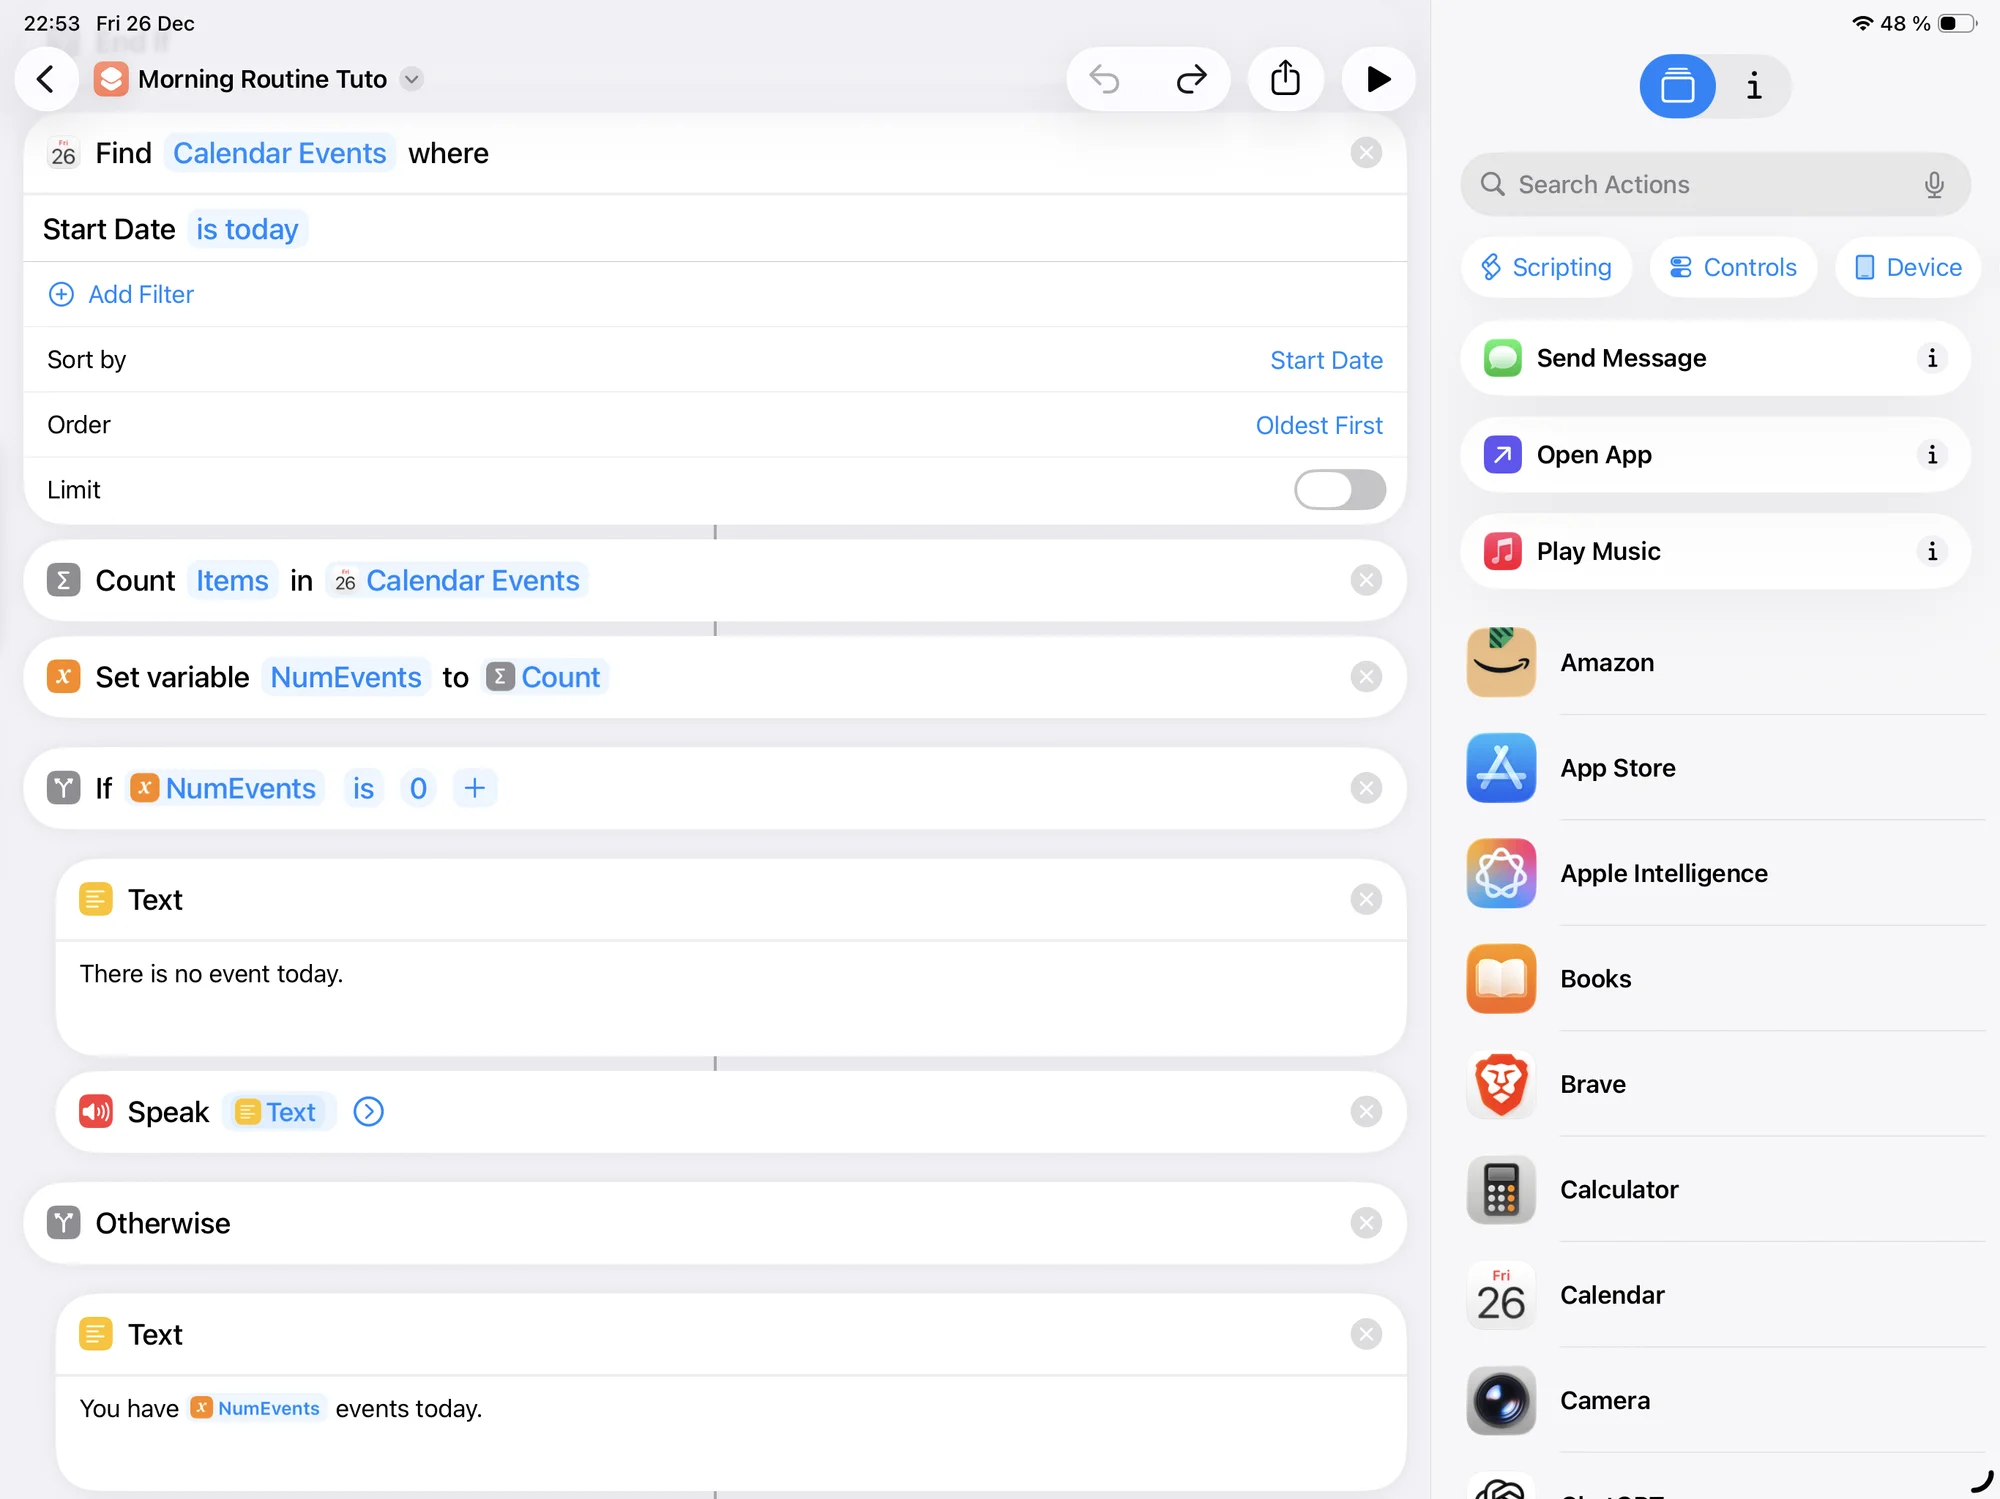
Task: Show info for Play Music action
Action: 1932,551
